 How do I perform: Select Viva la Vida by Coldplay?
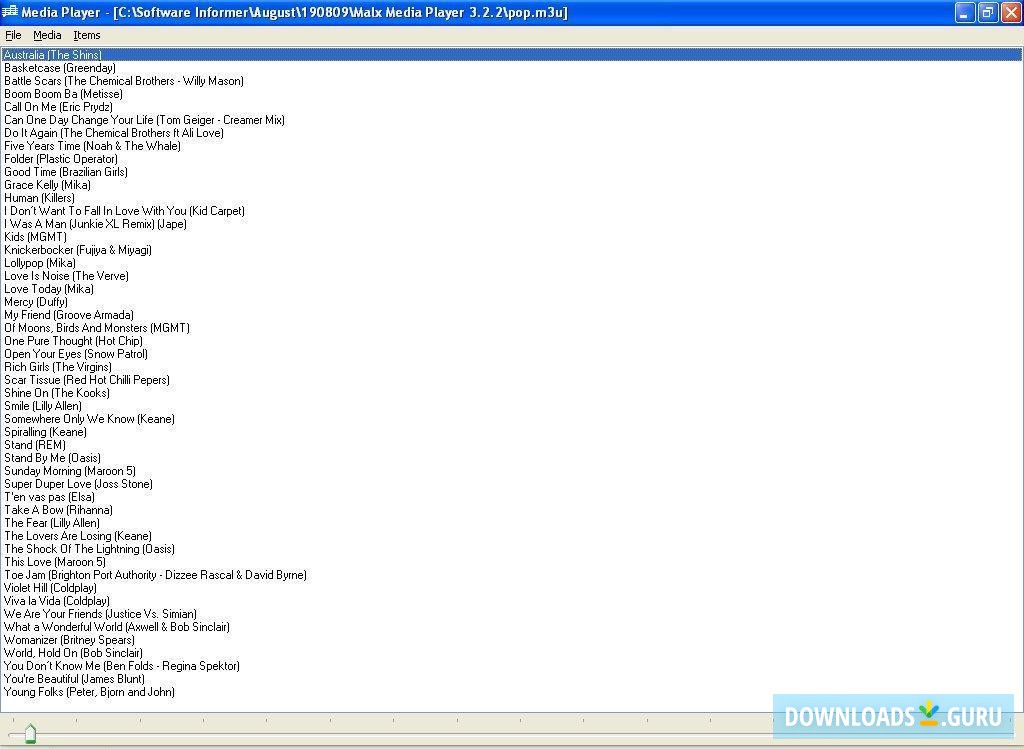pyautogui.click(x=56, y=601)
